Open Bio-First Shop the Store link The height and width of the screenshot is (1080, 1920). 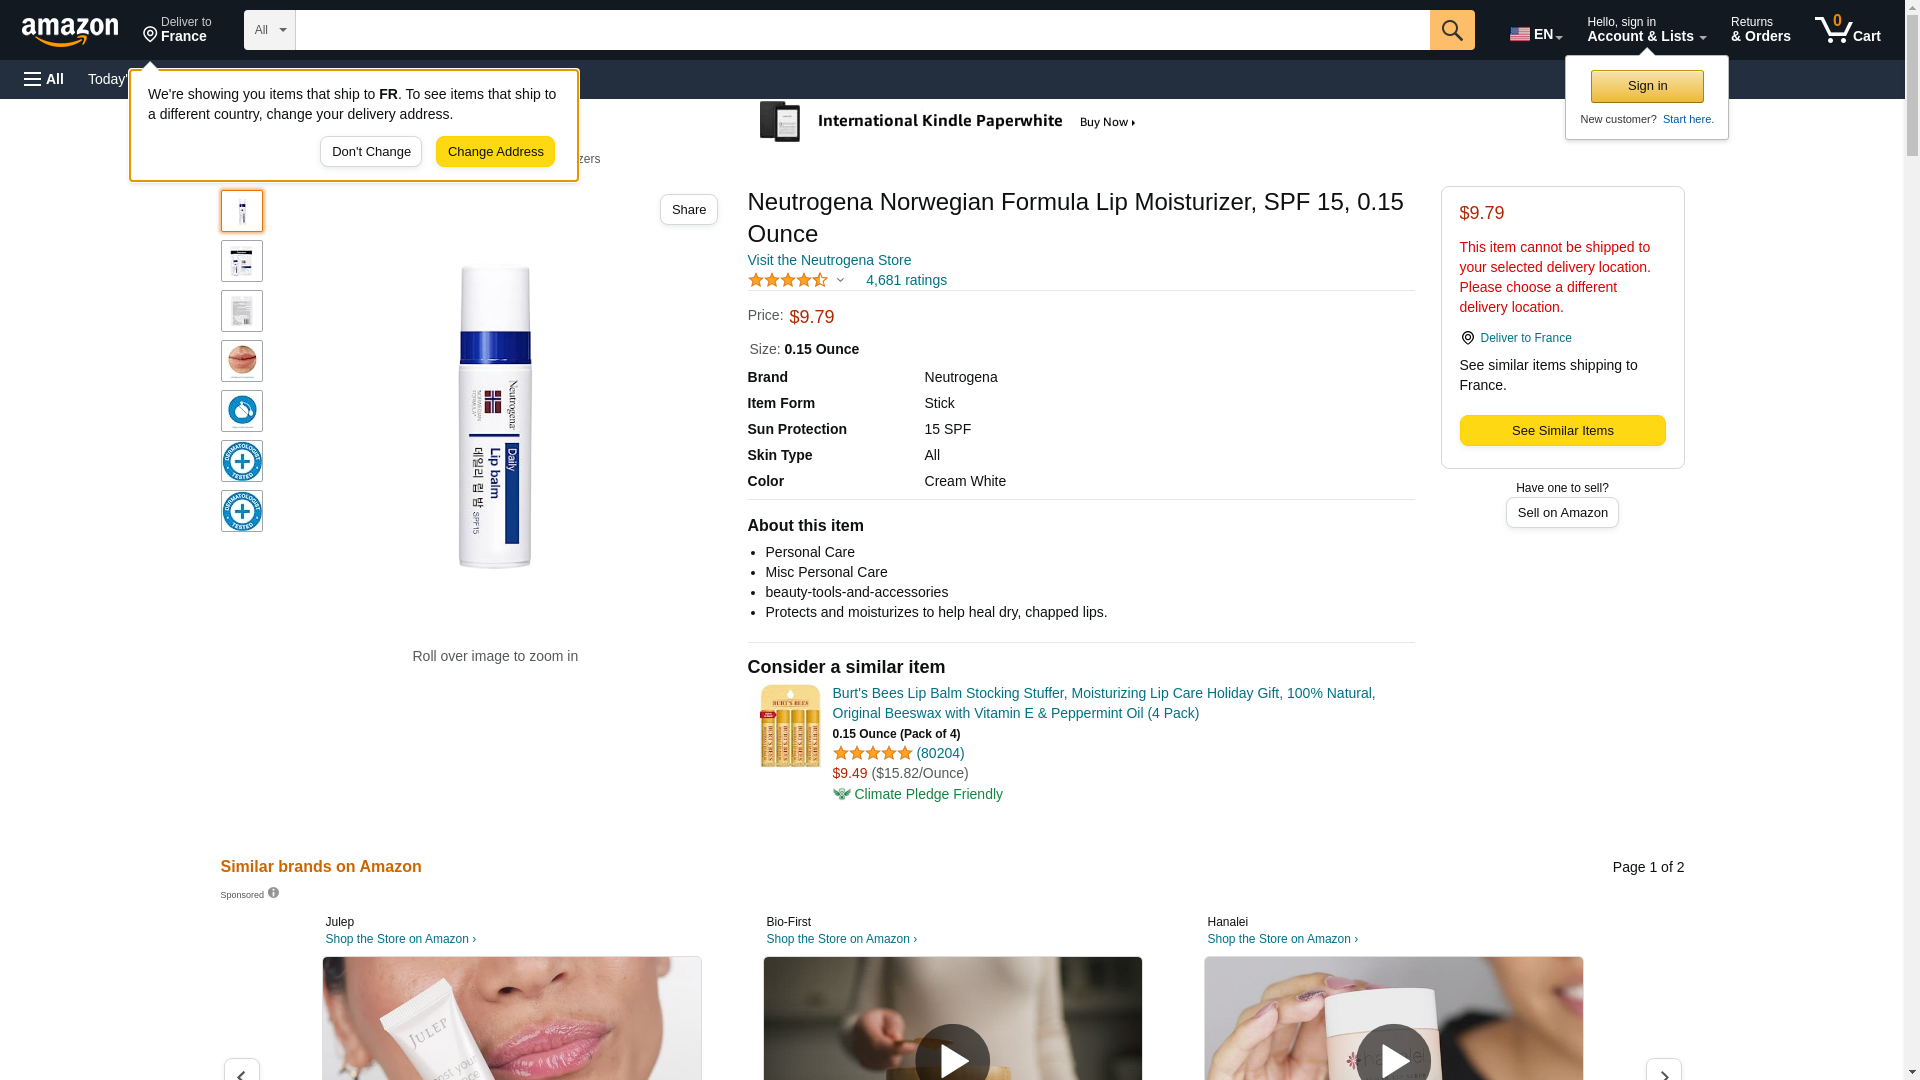pos(841,939)
